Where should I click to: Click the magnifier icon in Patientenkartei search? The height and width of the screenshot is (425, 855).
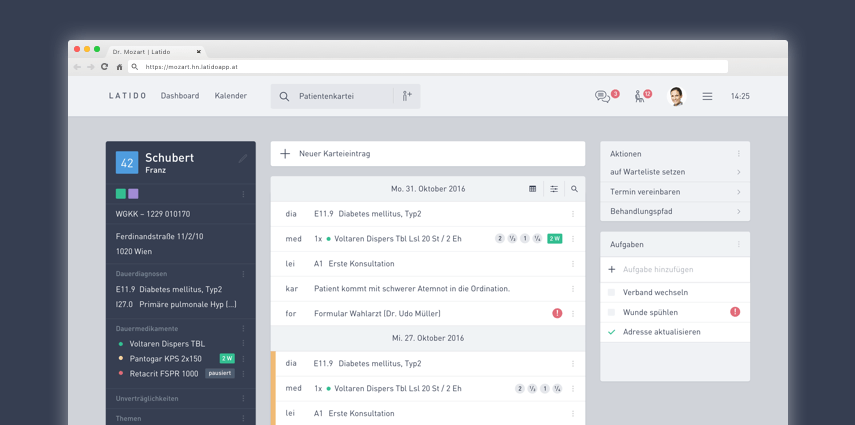(284, 97)
